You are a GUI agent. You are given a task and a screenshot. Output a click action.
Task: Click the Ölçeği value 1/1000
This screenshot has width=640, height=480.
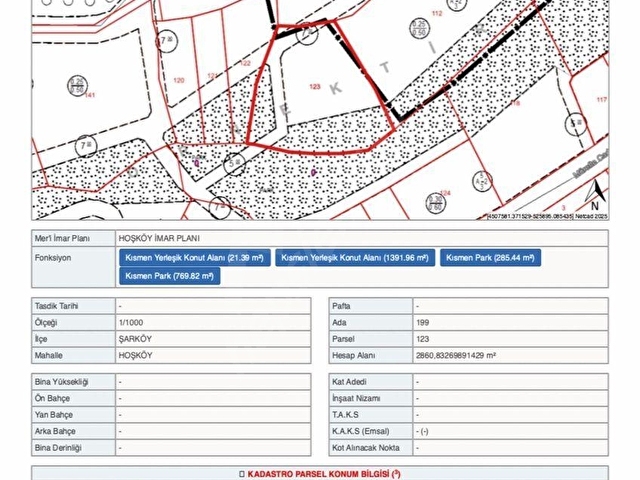(x=131, y=323)
